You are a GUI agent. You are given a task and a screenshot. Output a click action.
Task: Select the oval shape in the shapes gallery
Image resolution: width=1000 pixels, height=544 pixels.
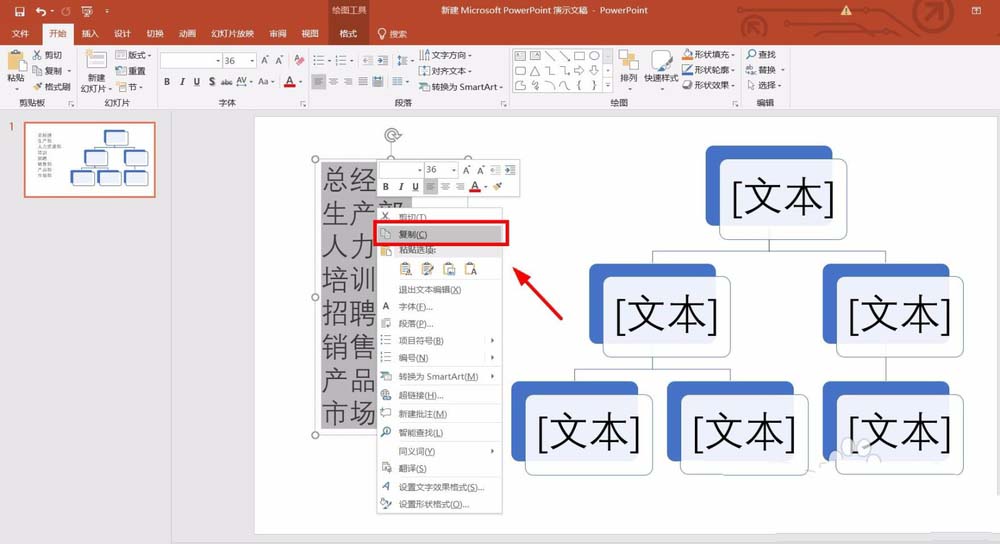[x=594, y=56]
